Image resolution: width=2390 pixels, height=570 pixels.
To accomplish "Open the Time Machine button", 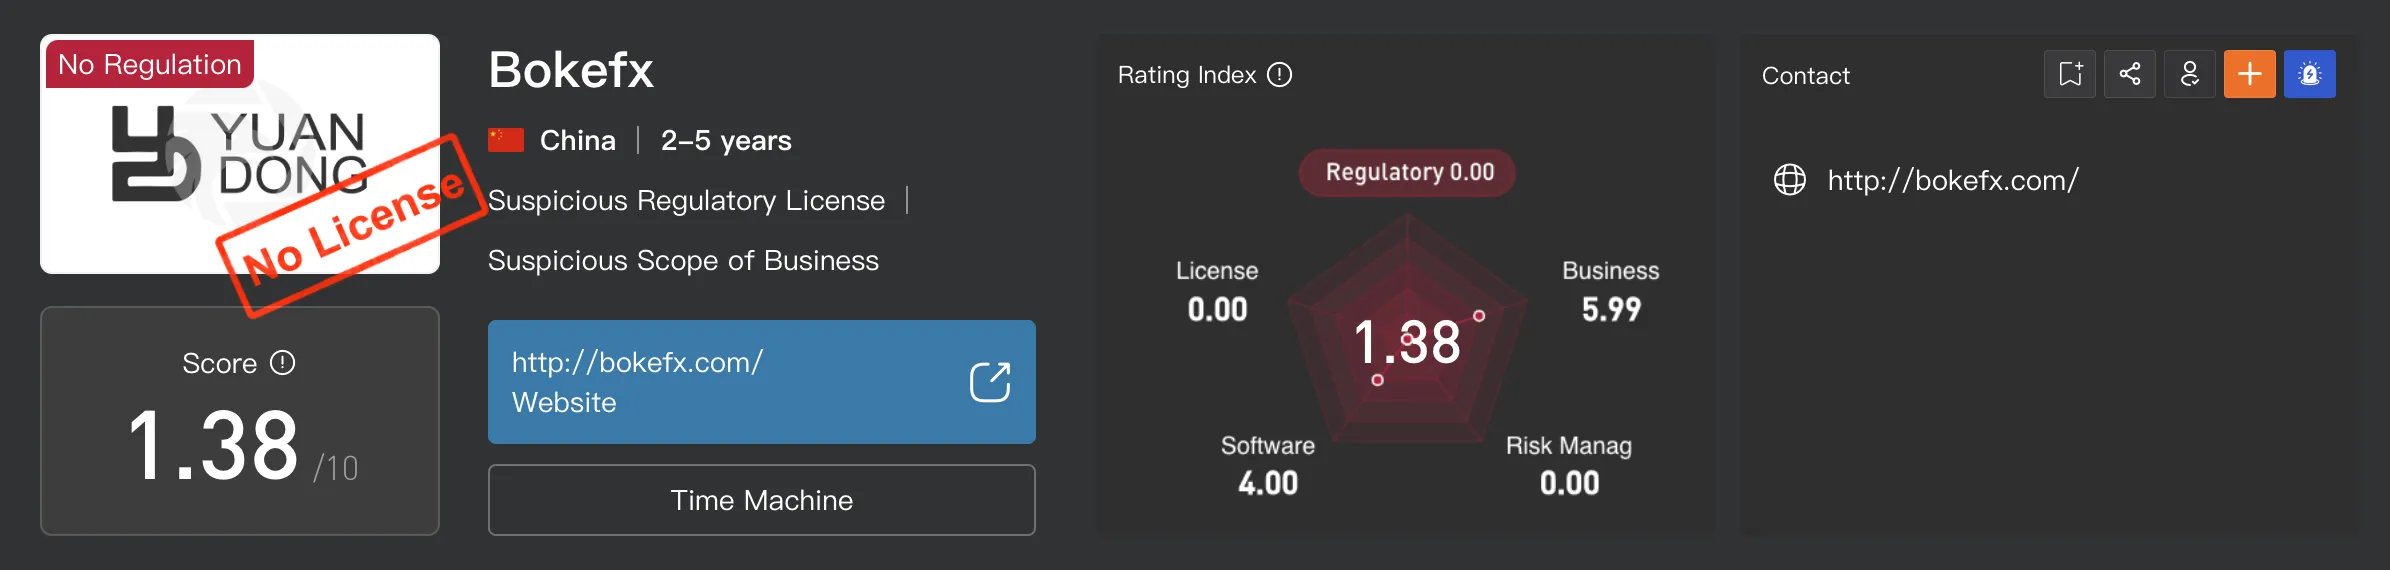I will 762,500.
